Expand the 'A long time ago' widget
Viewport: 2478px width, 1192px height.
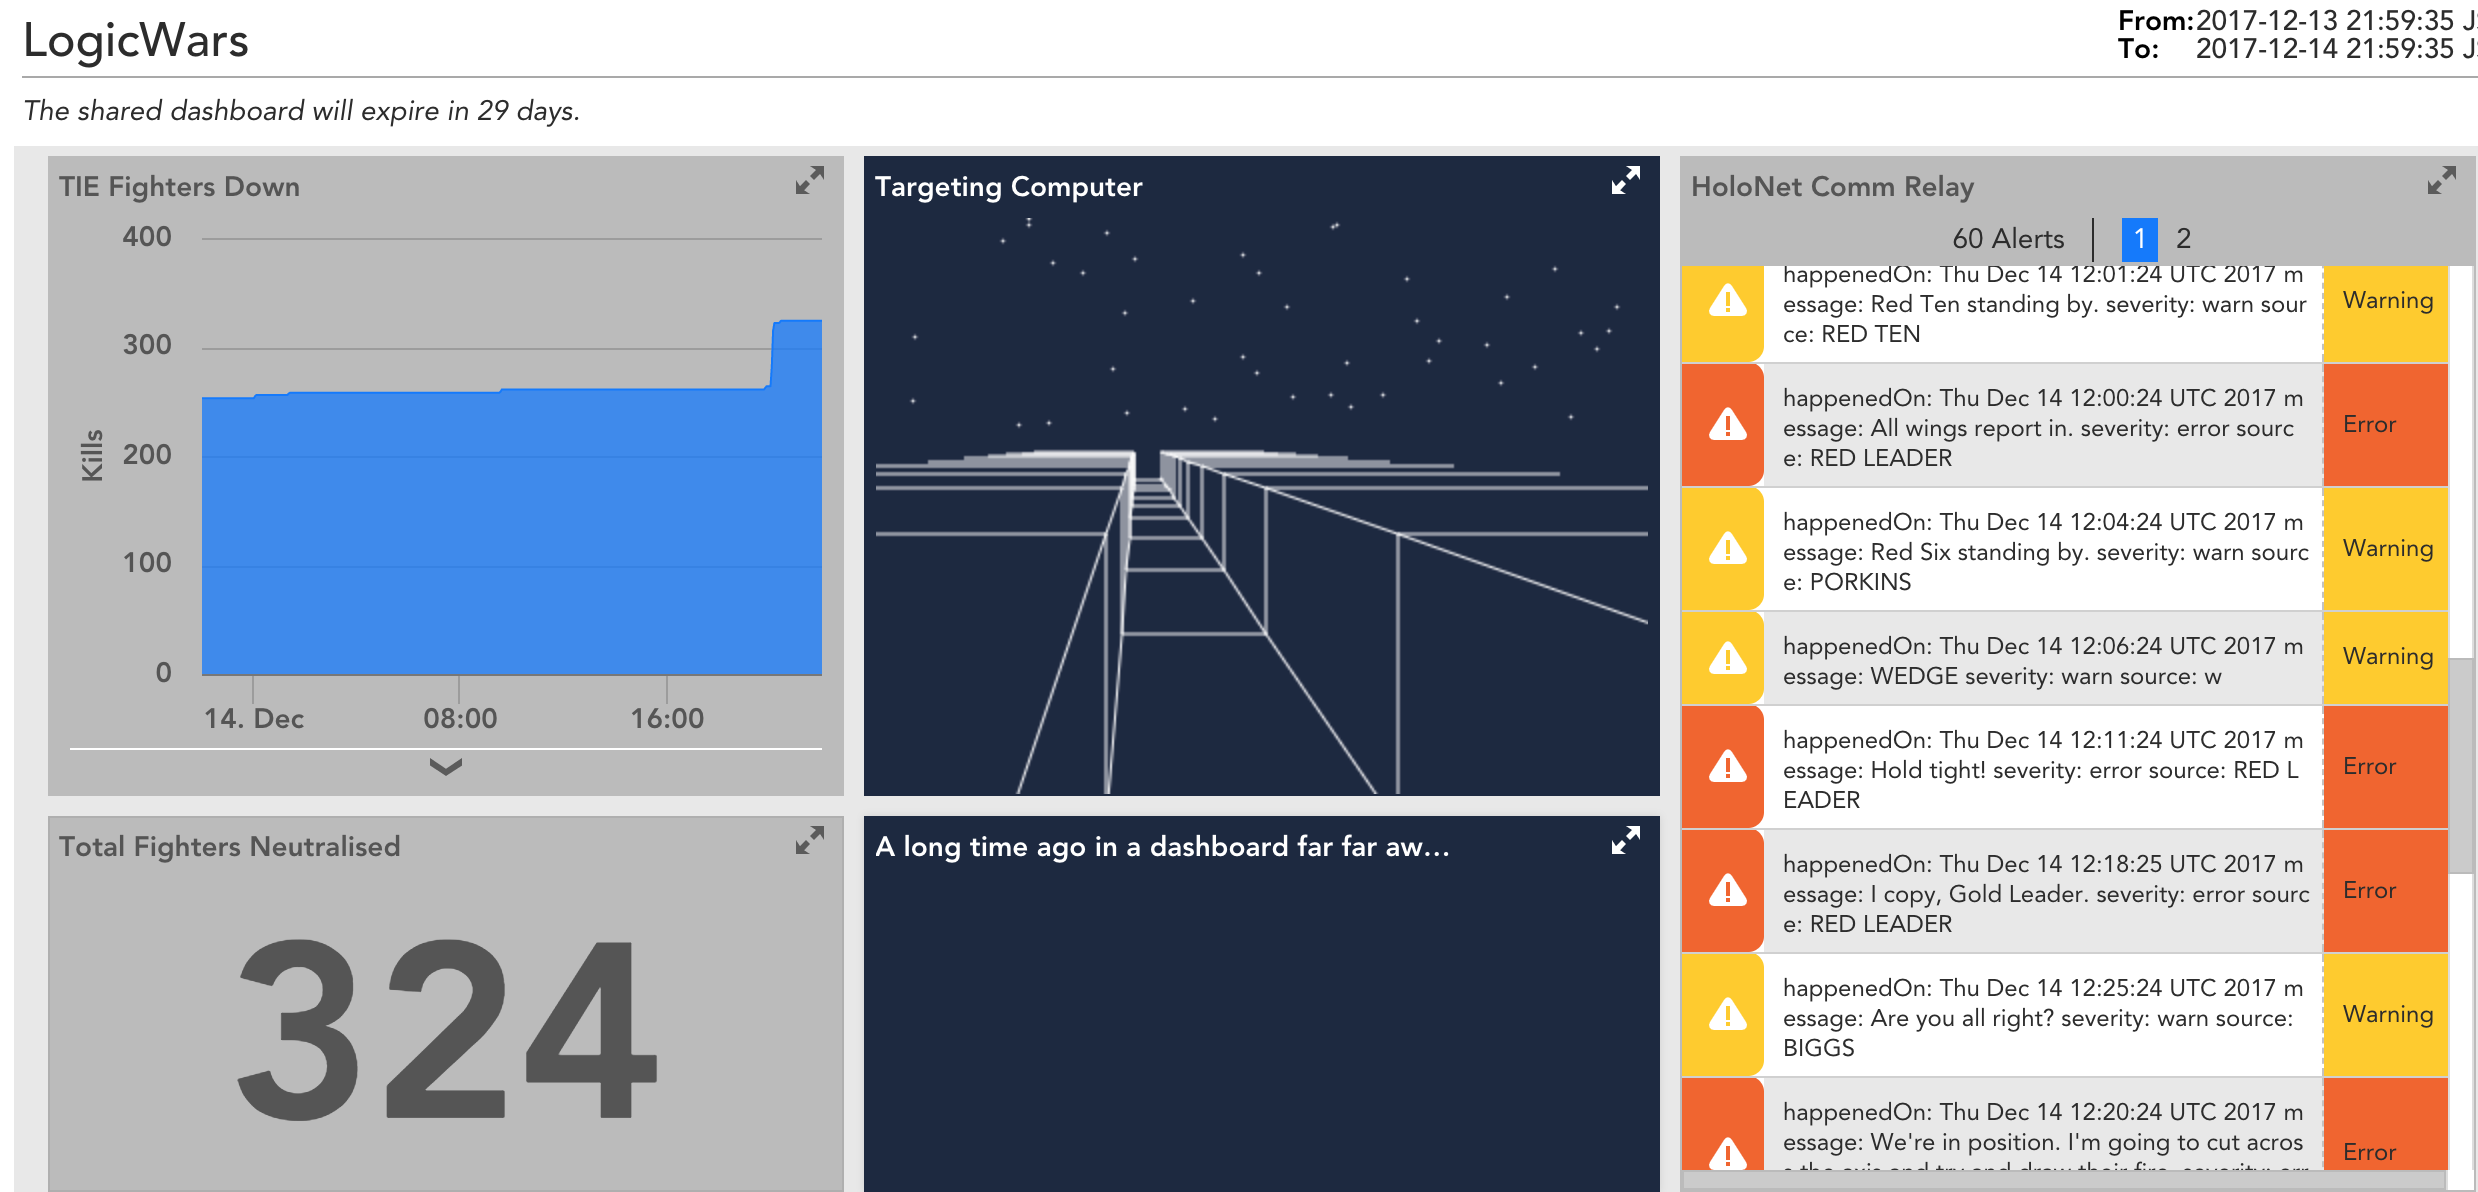tap(1625, 841)
